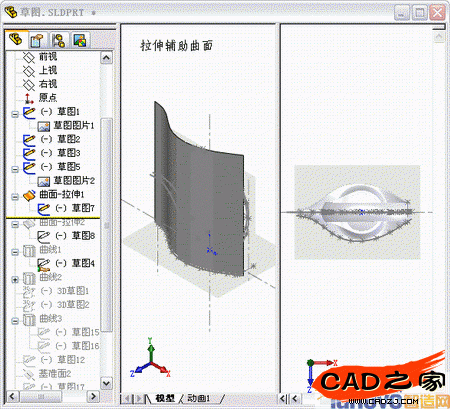Switch to the 动画1 tab
This screenshot has height=409, width=450.
(x=199, y=398)
